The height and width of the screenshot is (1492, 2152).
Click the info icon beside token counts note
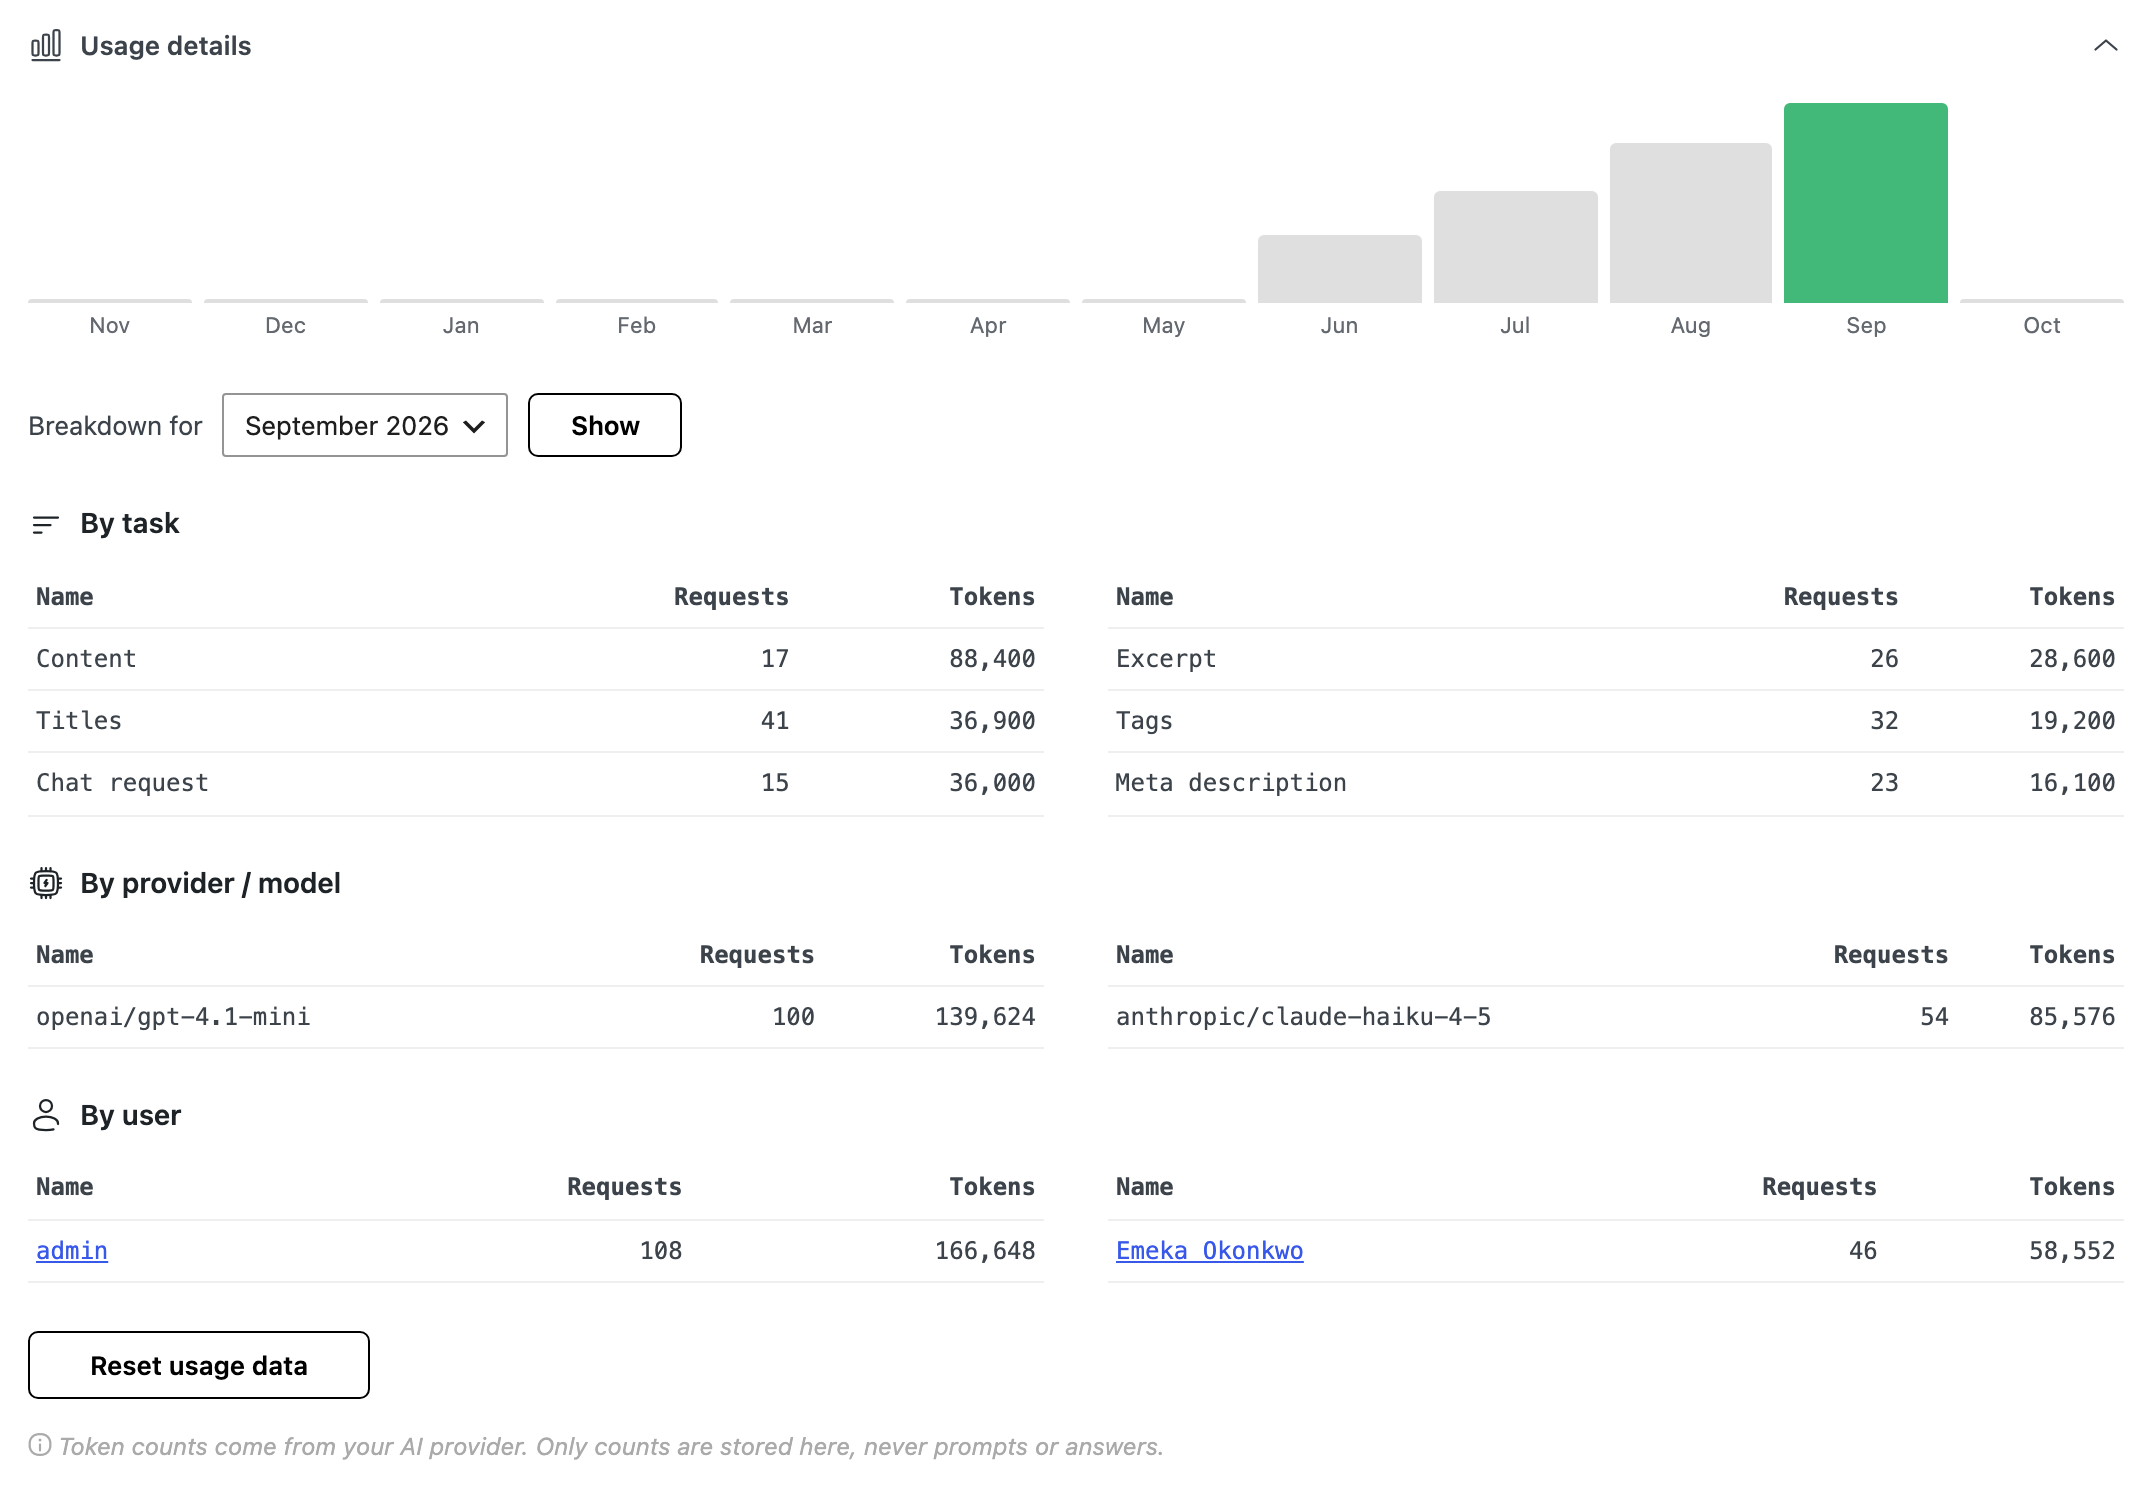tap(40, 1445)
